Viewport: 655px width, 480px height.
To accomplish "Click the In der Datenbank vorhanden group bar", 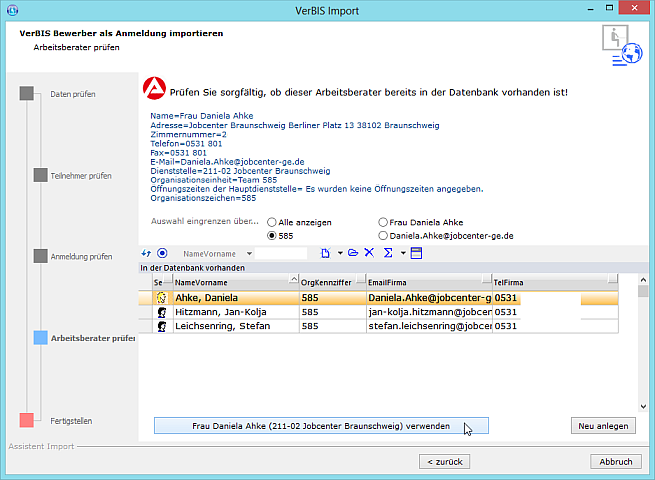I will click(393, 268).
